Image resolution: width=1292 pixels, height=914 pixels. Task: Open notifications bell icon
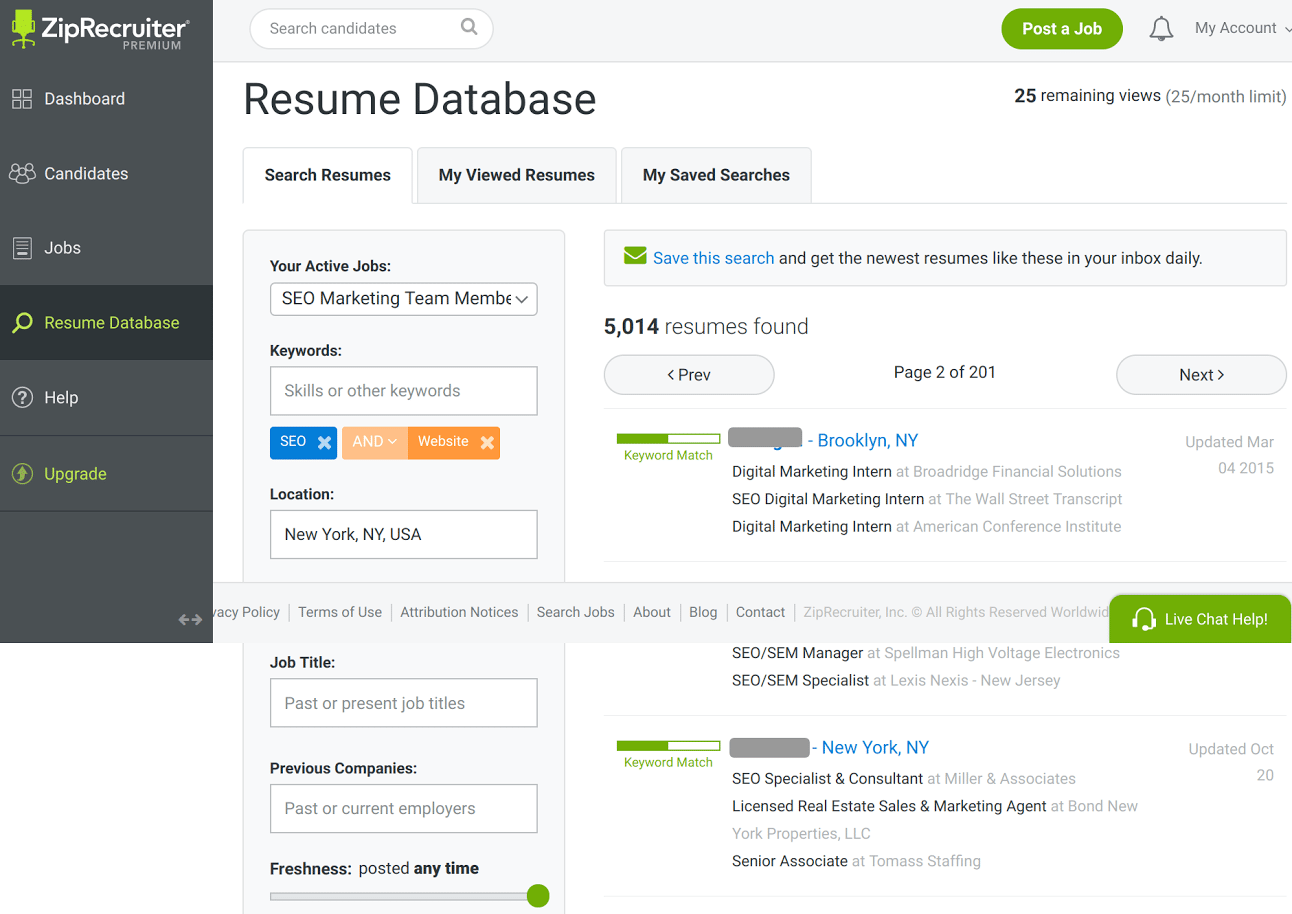coord(1161,29)
